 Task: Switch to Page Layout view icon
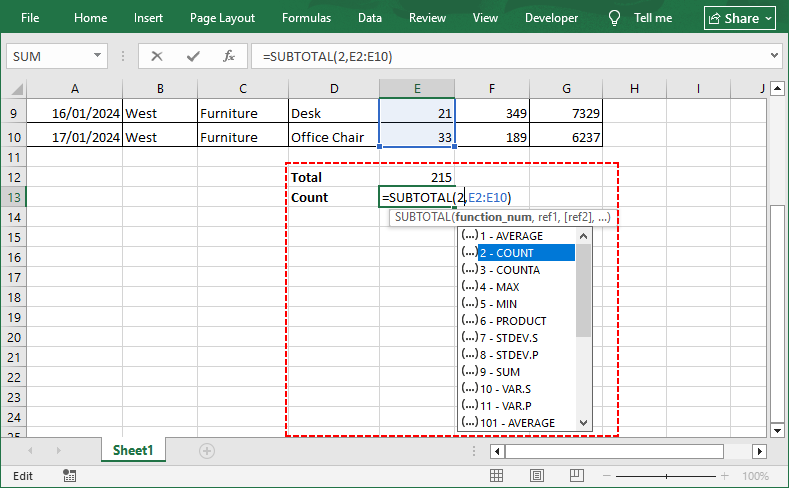537,475
